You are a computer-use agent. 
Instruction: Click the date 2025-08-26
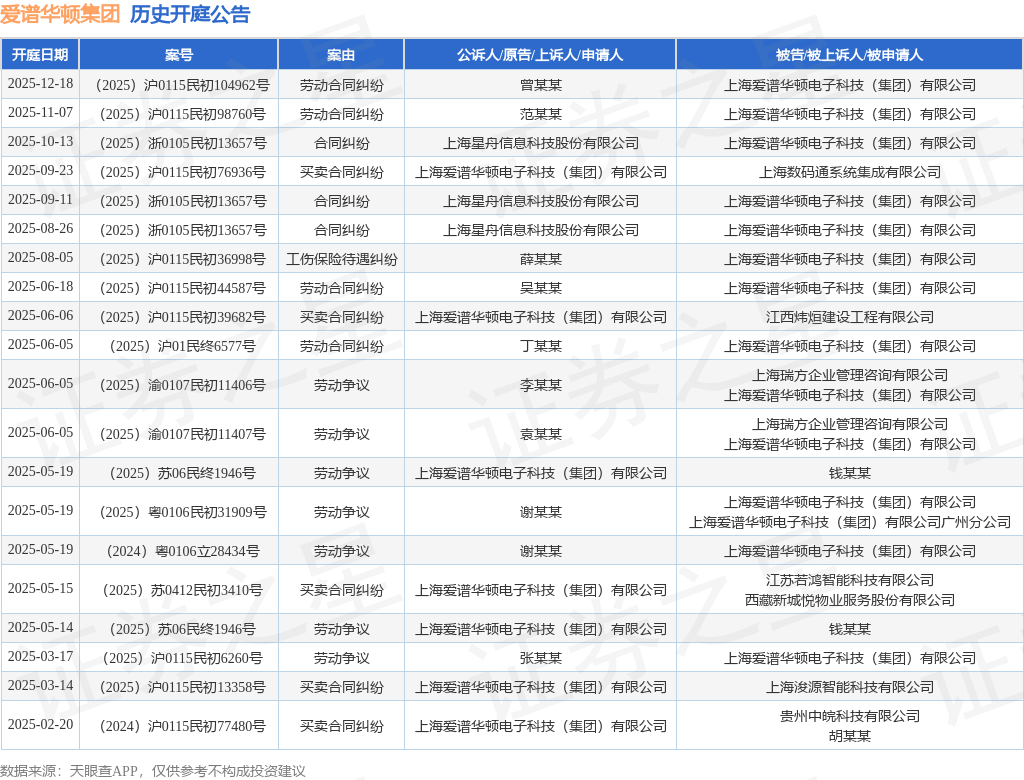(x=40, y=229)
